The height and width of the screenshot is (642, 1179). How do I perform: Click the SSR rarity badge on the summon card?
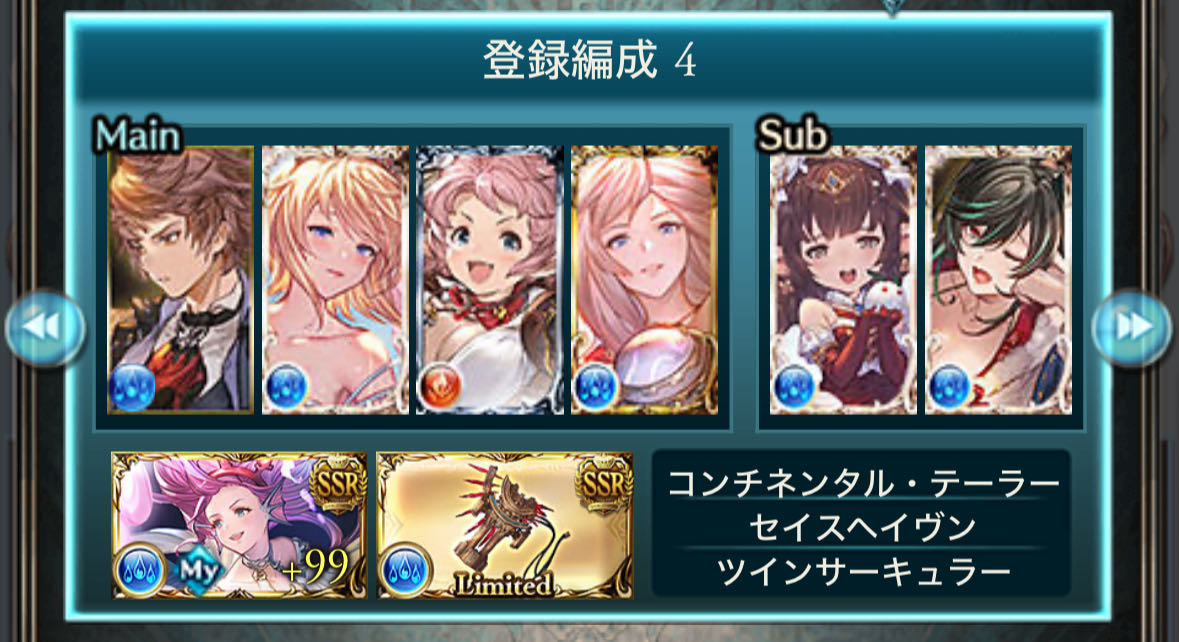(x=338, y=485)
